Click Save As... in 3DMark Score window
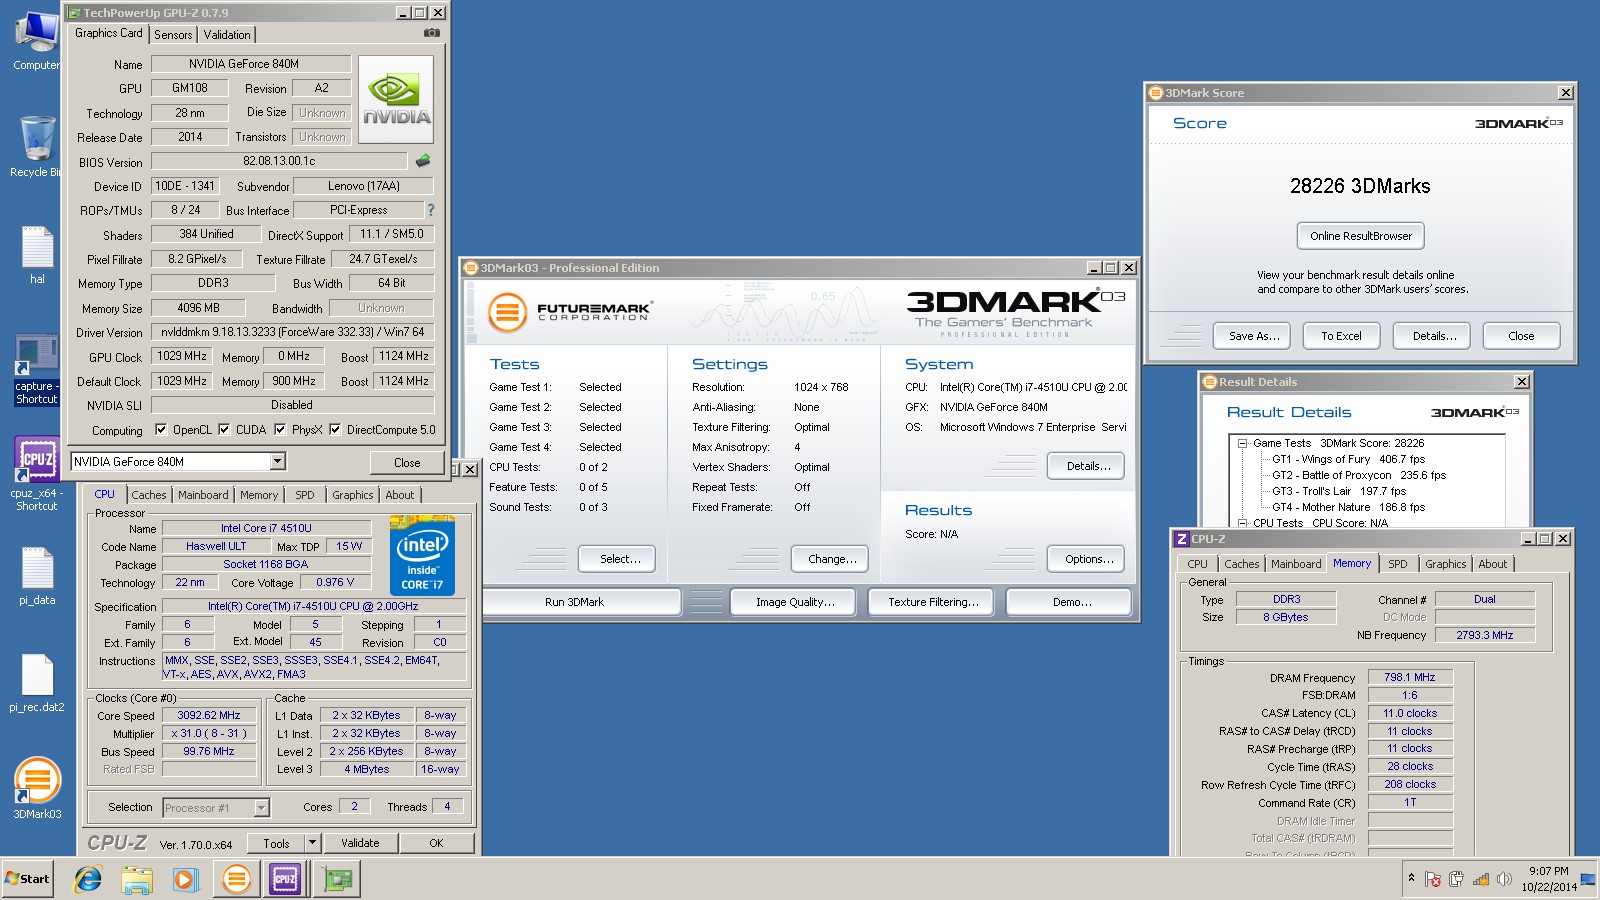The height and width of the screenshot is (900, 1600). [1254, 336]
